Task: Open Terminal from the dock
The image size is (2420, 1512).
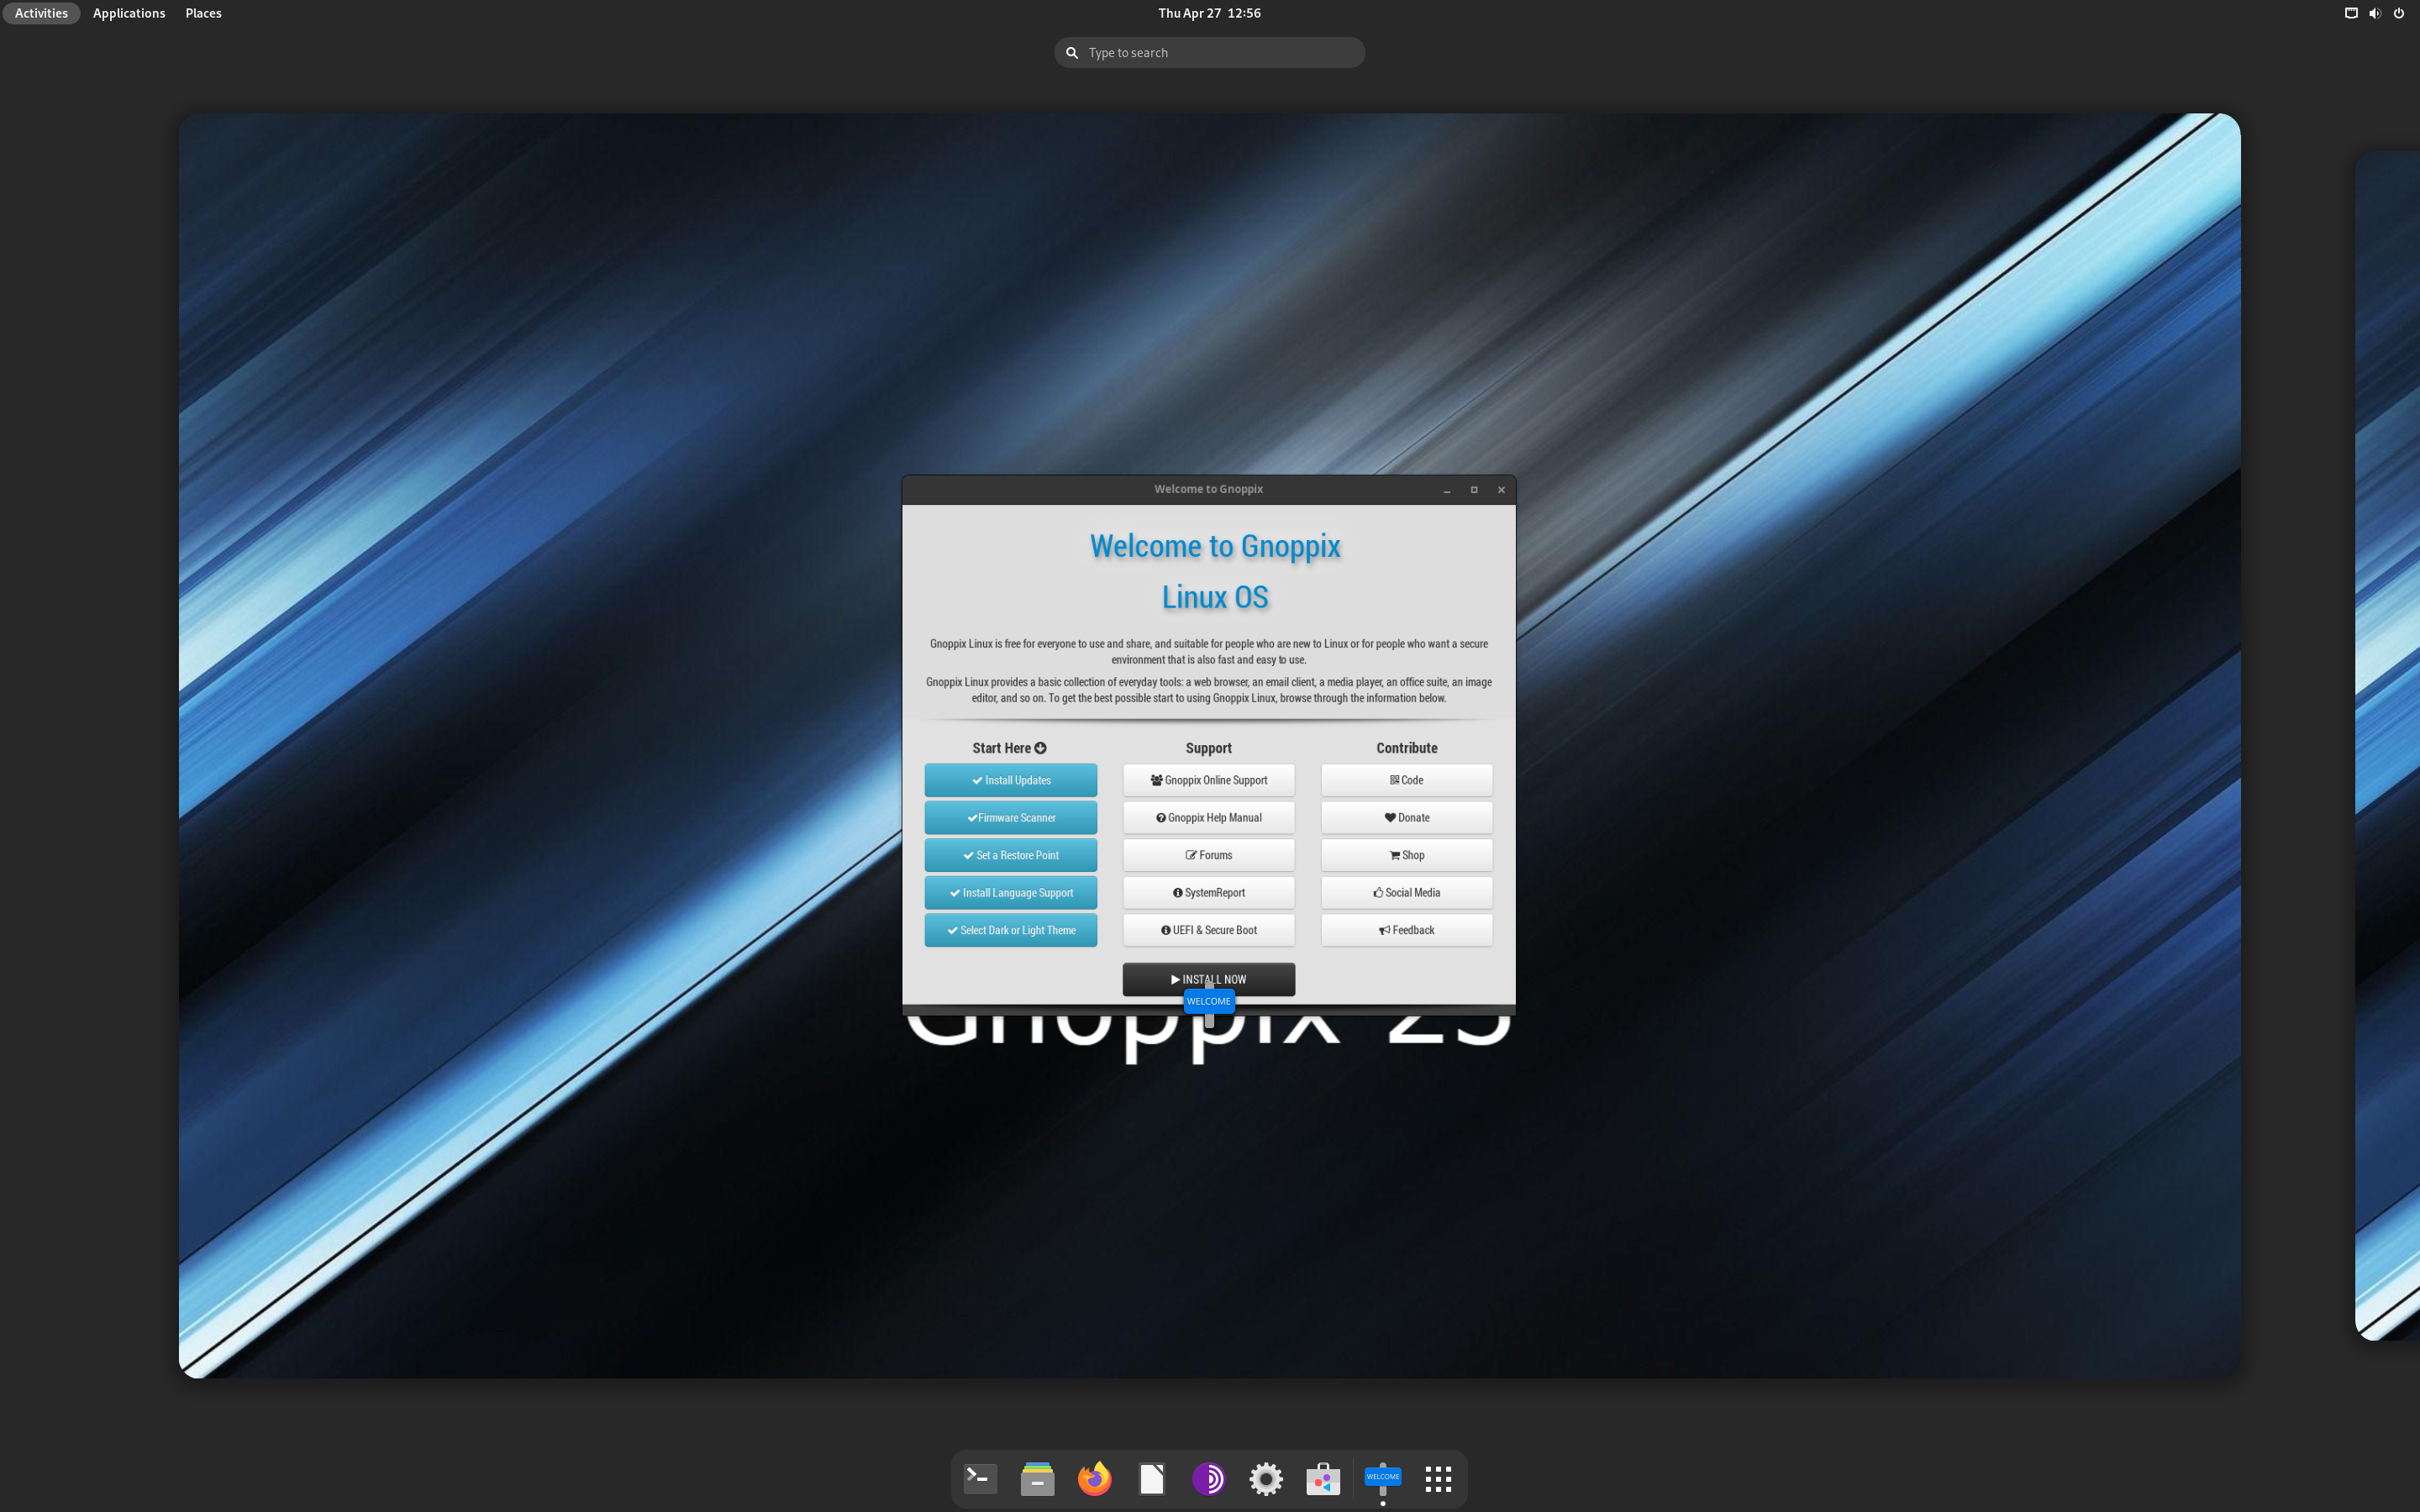Action: point(980,1478)
